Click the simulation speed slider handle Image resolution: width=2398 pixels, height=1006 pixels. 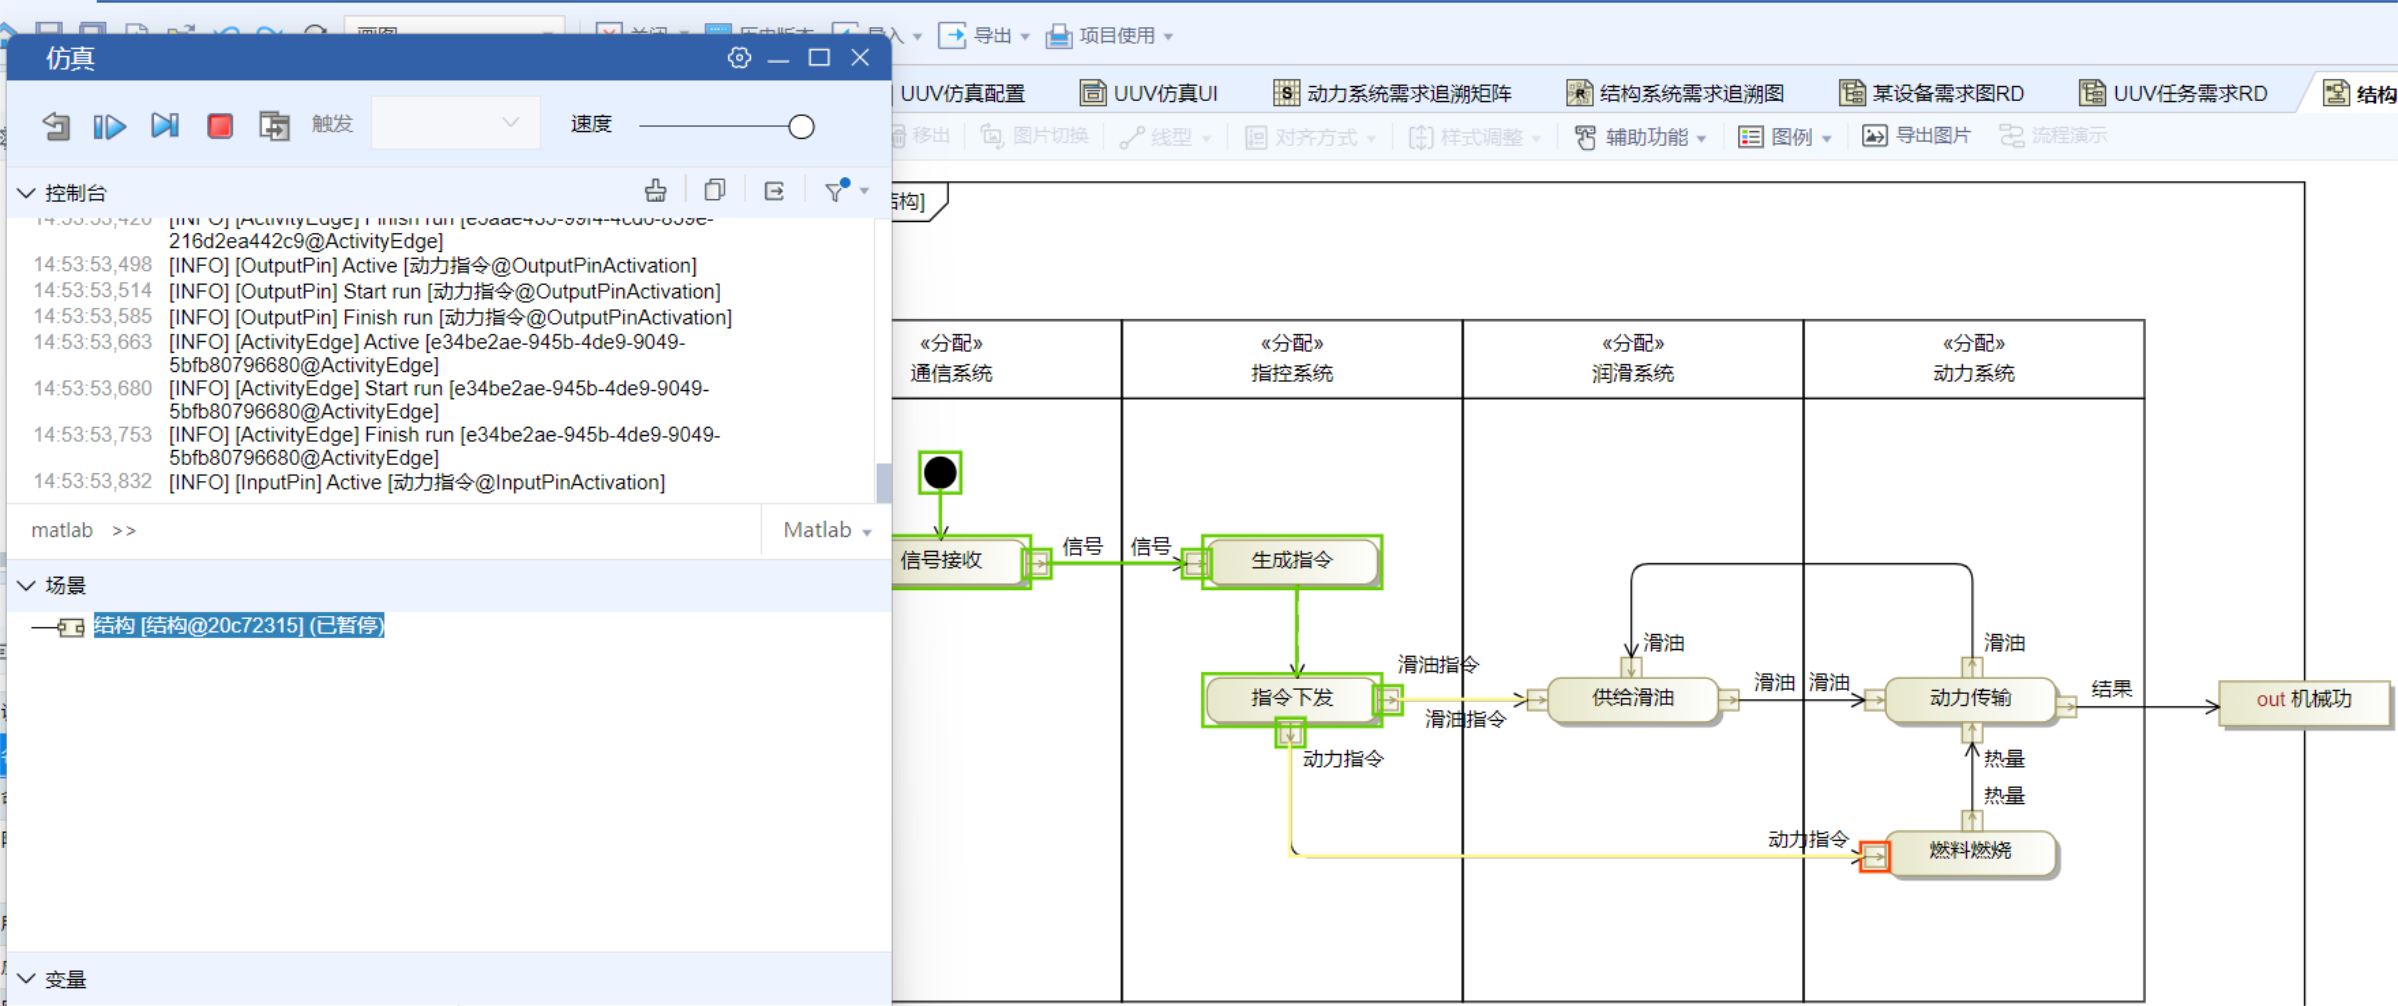click(x=801, y=127)
